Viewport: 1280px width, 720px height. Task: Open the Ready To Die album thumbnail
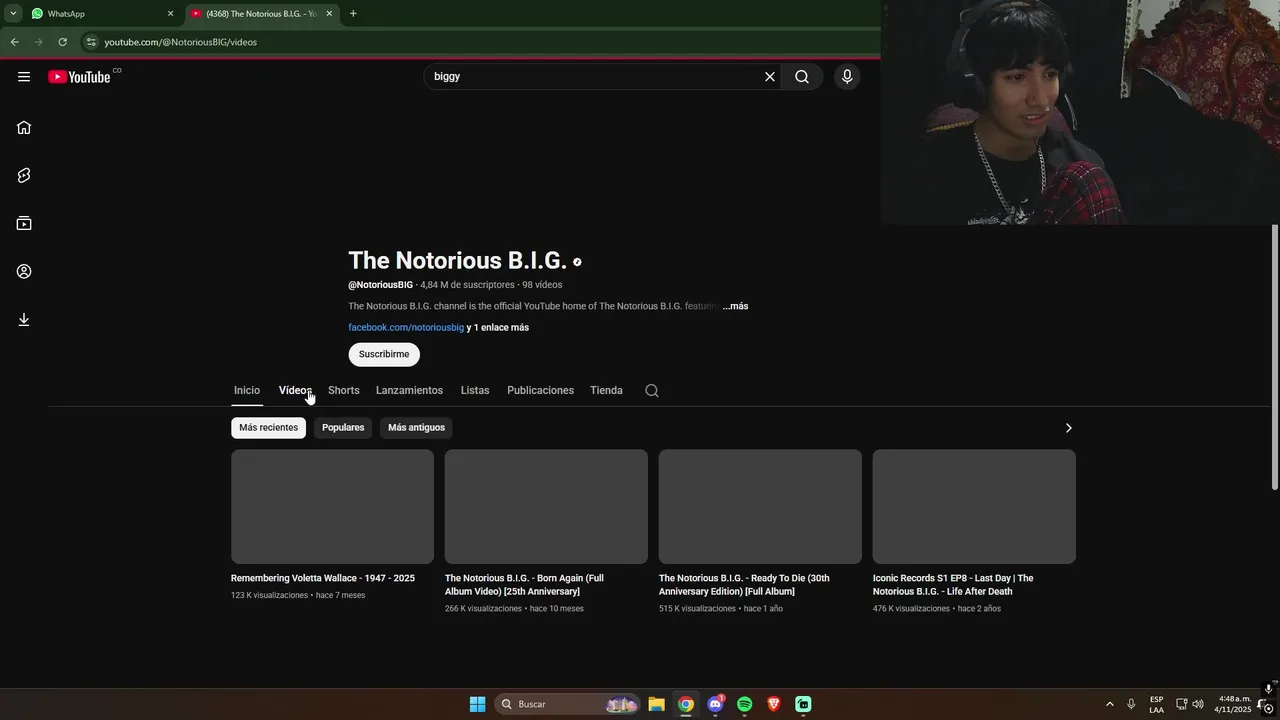[x=760, y=506]
